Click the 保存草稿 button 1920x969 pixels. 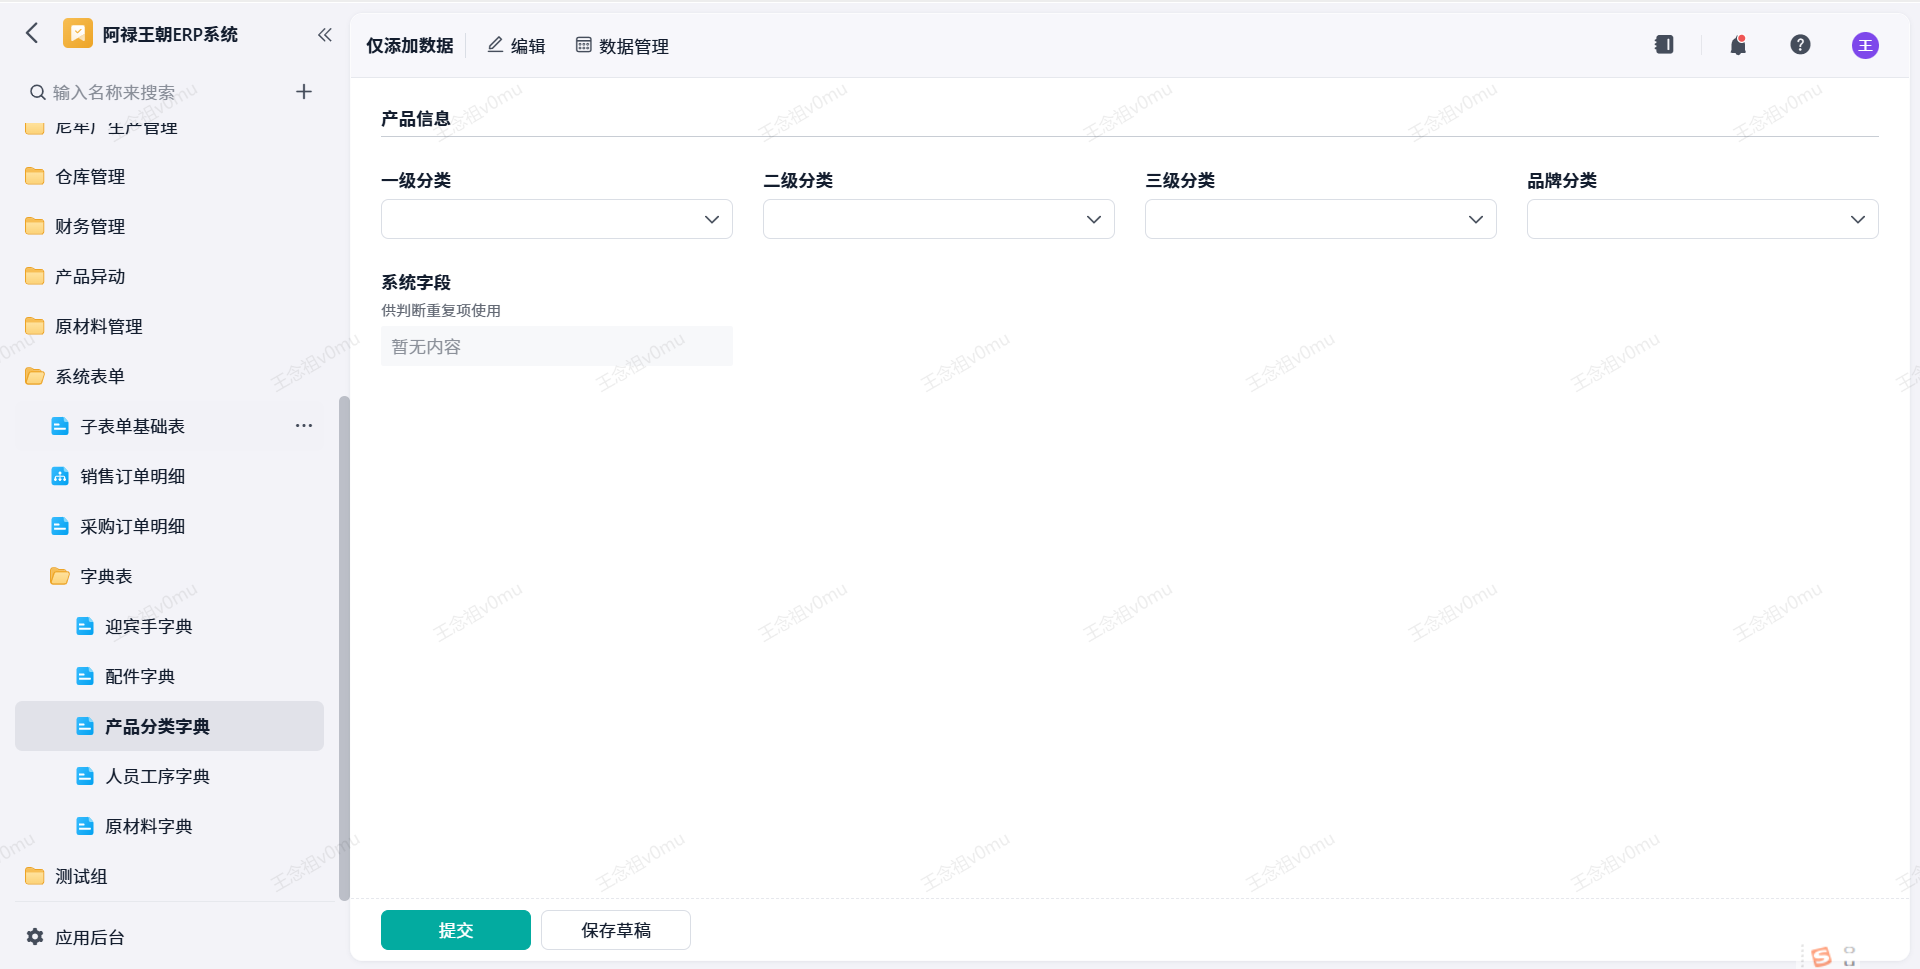pos(616,930)
